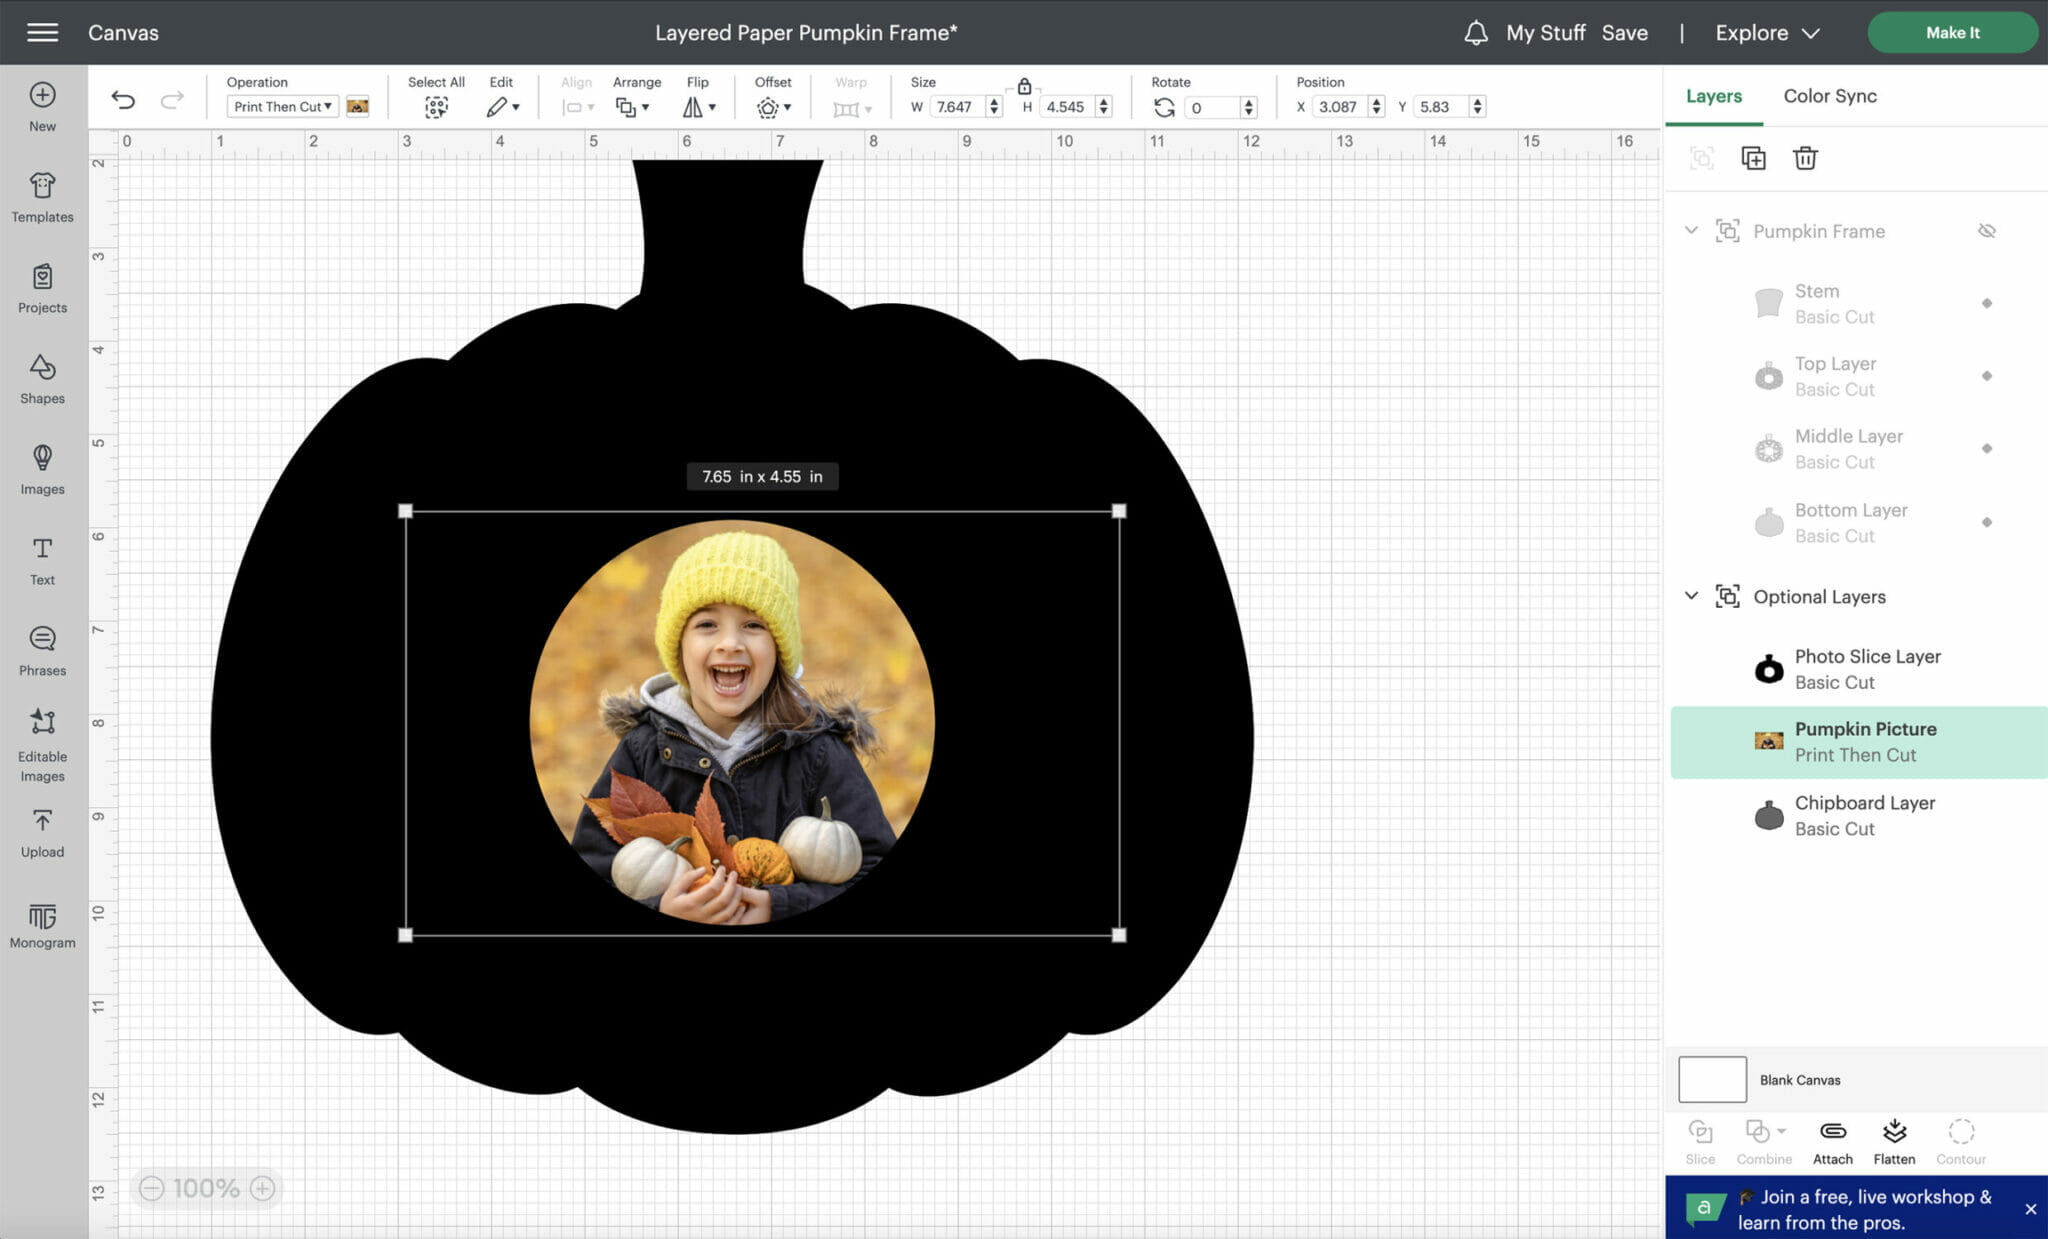Click the Slice icon
Screen dimensions: 2048x1239
1700,1140
